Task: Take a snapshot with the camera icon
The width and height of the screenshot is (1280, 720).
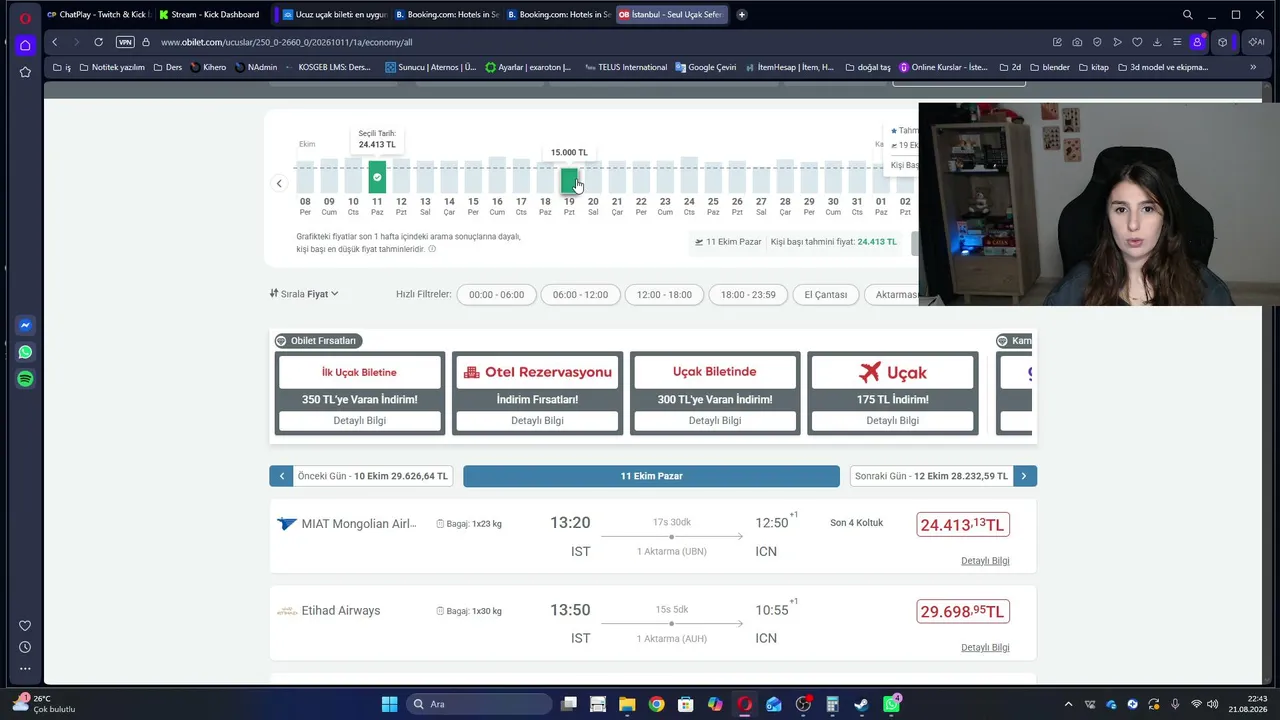Action: 1077,42
